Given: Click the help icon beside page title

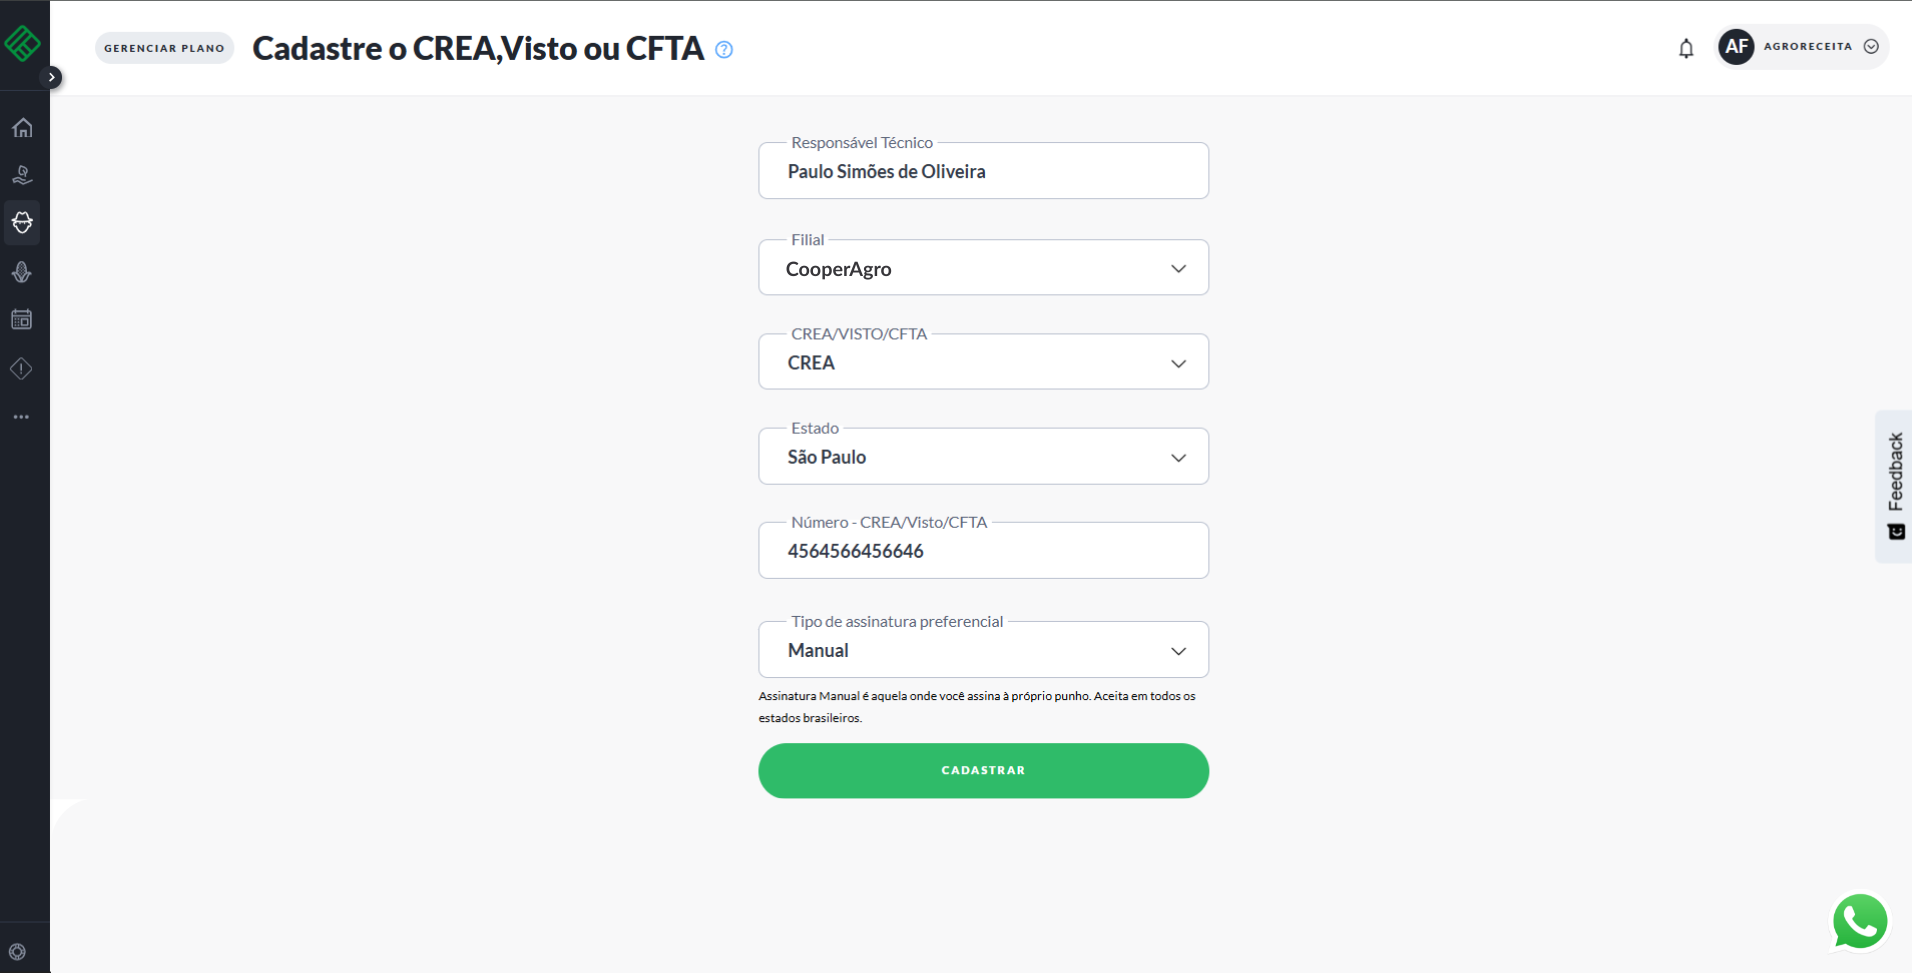Looking at the screenshot, I should pyautogui.click(x=724, y=50).
